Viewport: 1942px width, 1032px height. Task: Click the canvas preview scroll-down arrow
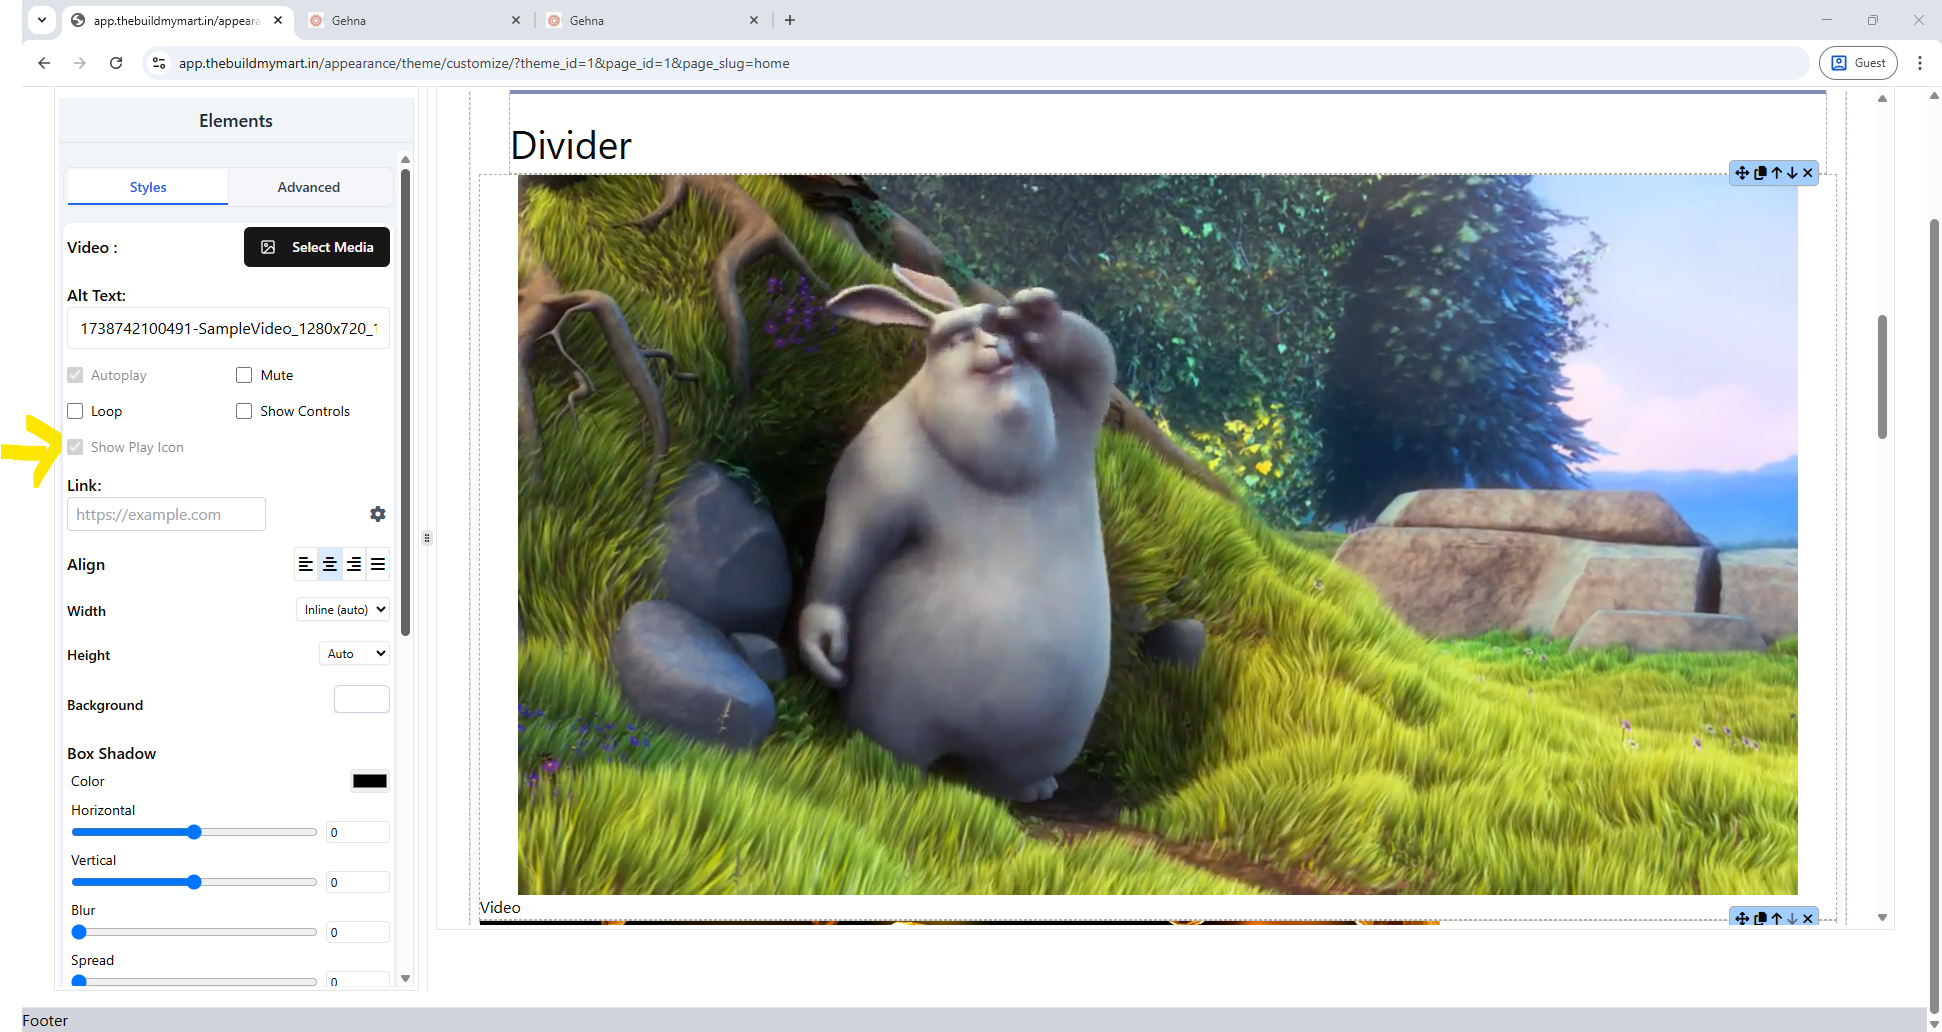pos(1882,917)
